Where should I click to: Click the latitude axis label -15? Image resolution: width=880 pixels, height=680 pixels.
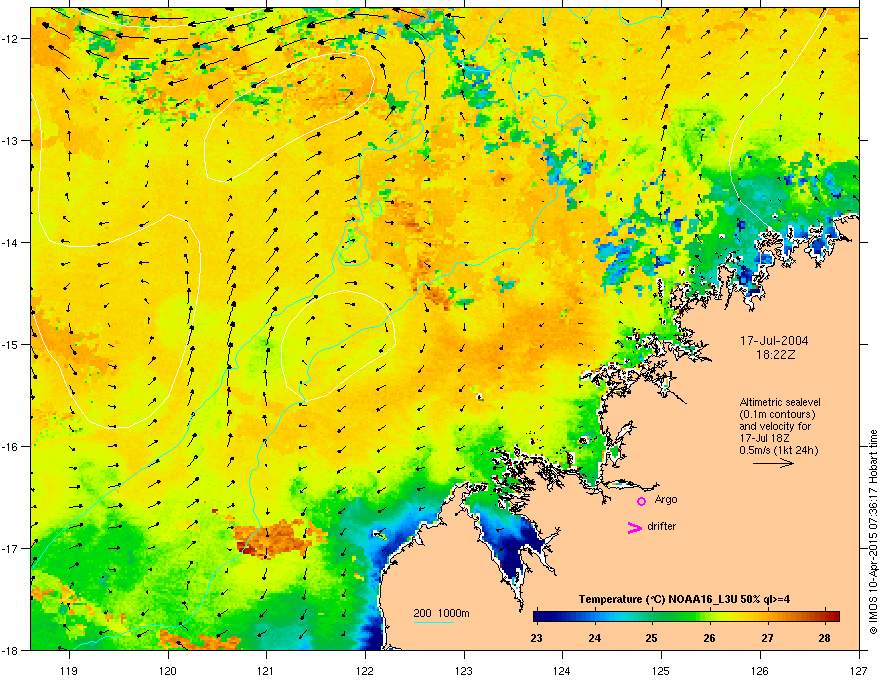click(x=10, y=344)
